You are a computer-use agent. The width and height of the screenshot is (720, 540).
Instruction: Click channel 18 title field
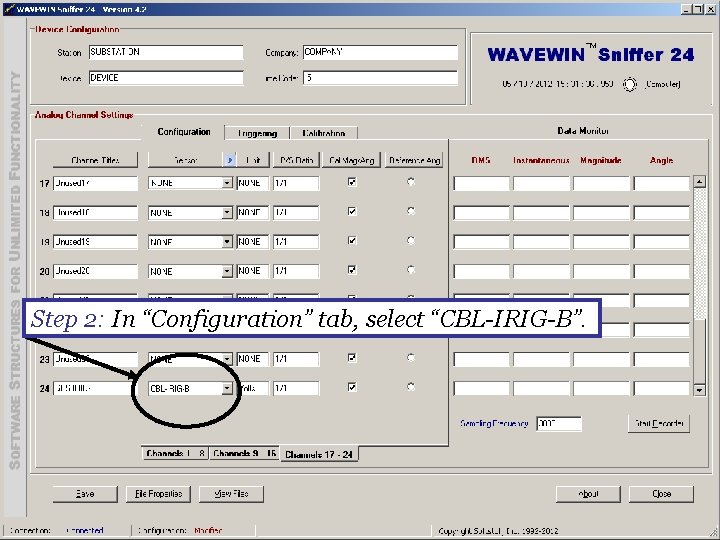pos(95,213)
